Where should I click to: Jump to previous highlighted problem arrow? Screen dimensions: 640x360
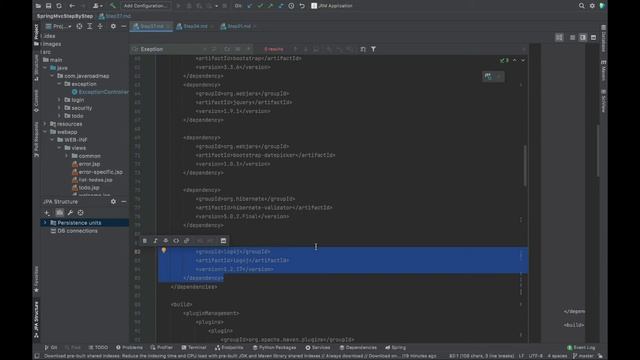(514, 60)
